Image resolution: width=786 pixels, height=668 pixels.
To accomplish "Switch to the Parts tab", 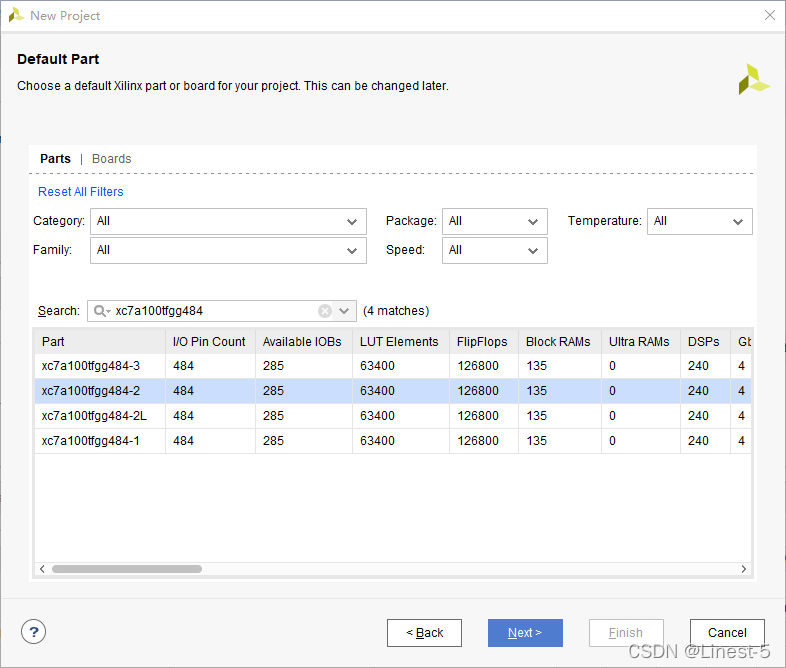I will [x=55, y=159].
